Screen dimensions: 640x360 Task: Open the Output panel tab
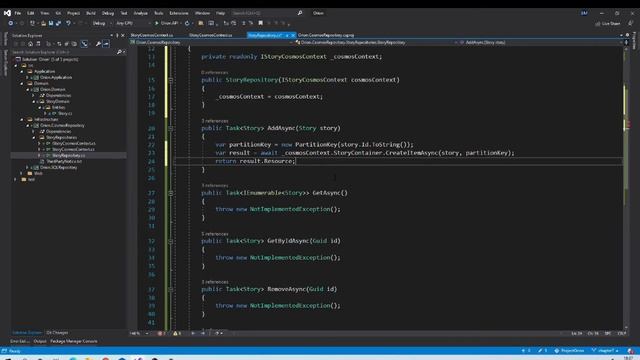coord(40,341)
